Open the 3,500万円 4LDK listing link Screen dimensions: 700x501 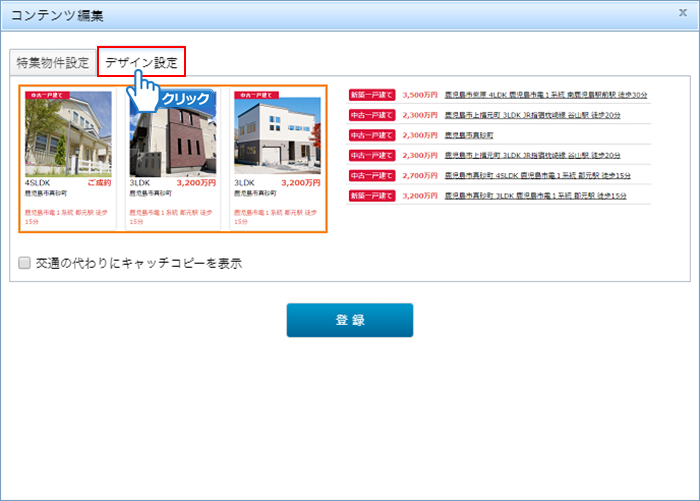(x=546, y=95)
